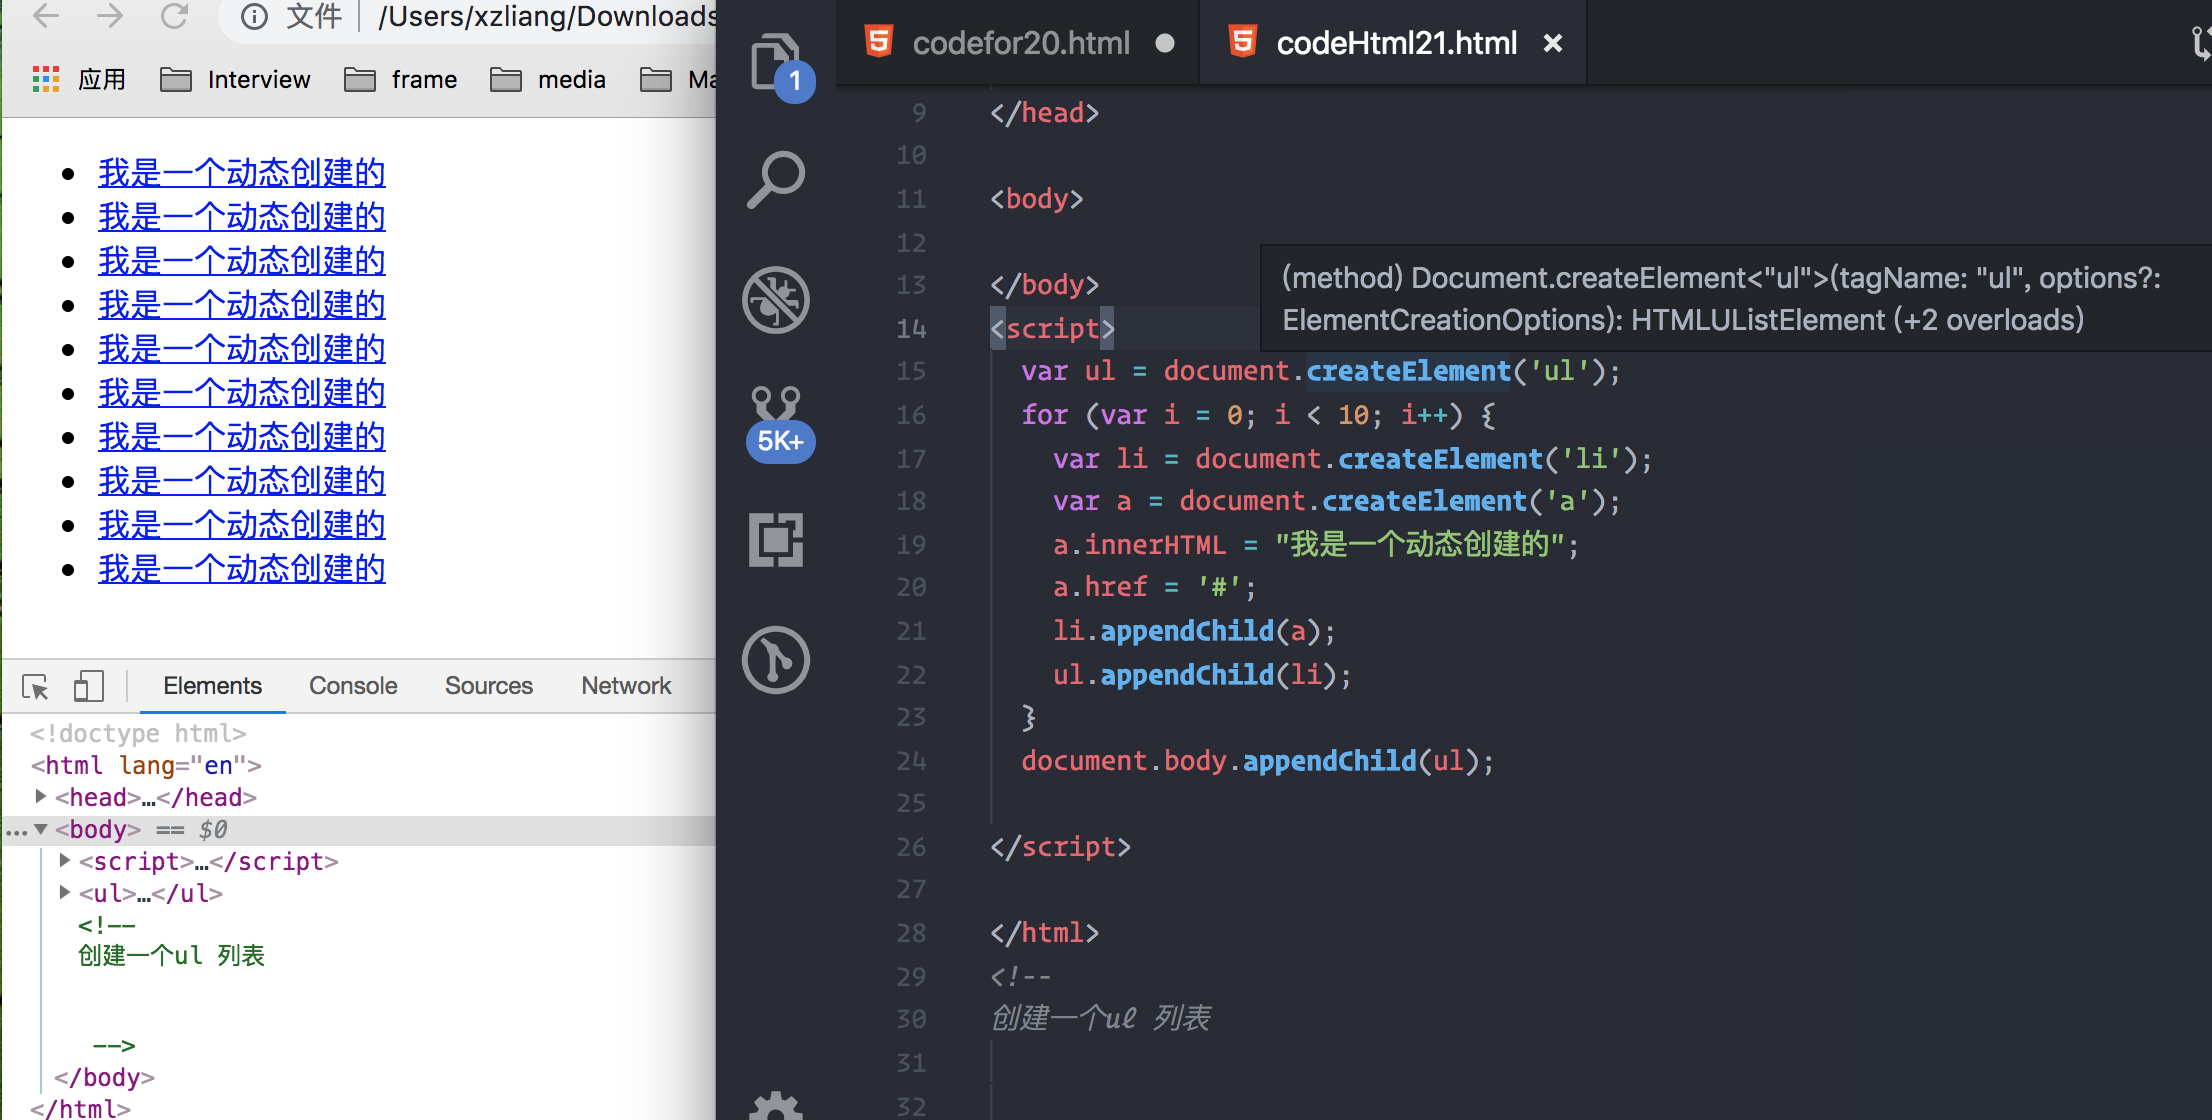Activate DevTools inspect element picker icon
The image size is (2212, 1120).
pos(36,686)
